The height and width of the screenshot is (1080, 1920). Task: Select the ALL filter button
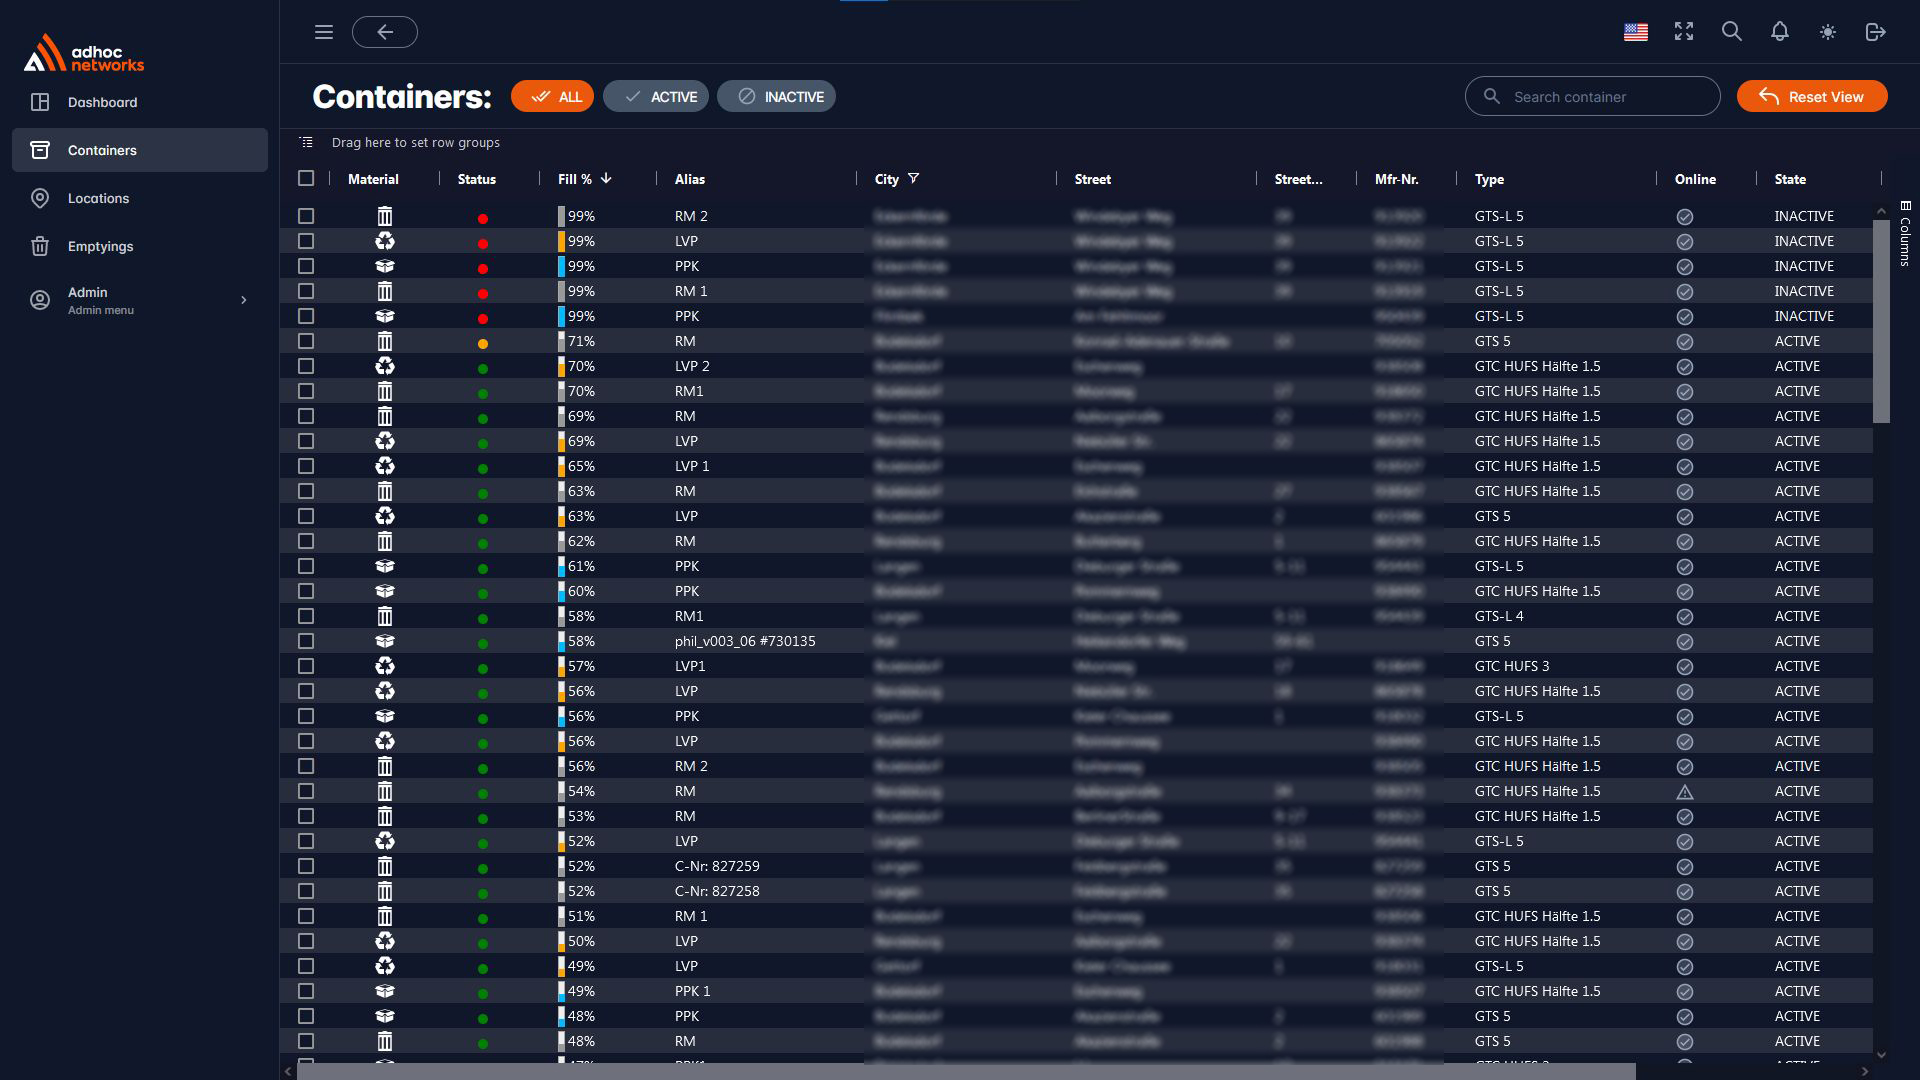pos(552,96)
